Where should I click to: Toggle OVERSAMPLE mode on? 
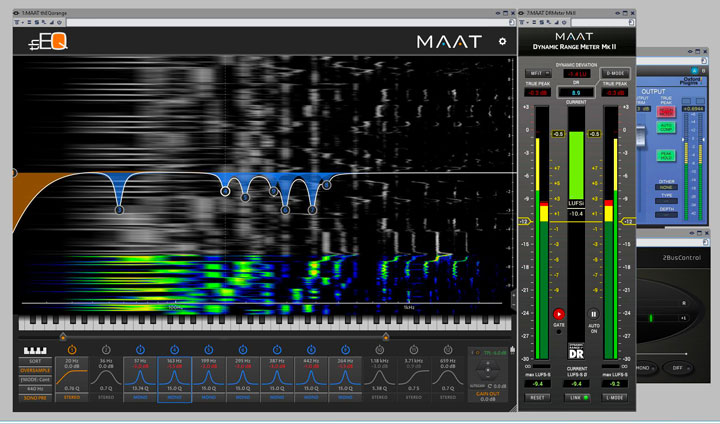[34, 371]
